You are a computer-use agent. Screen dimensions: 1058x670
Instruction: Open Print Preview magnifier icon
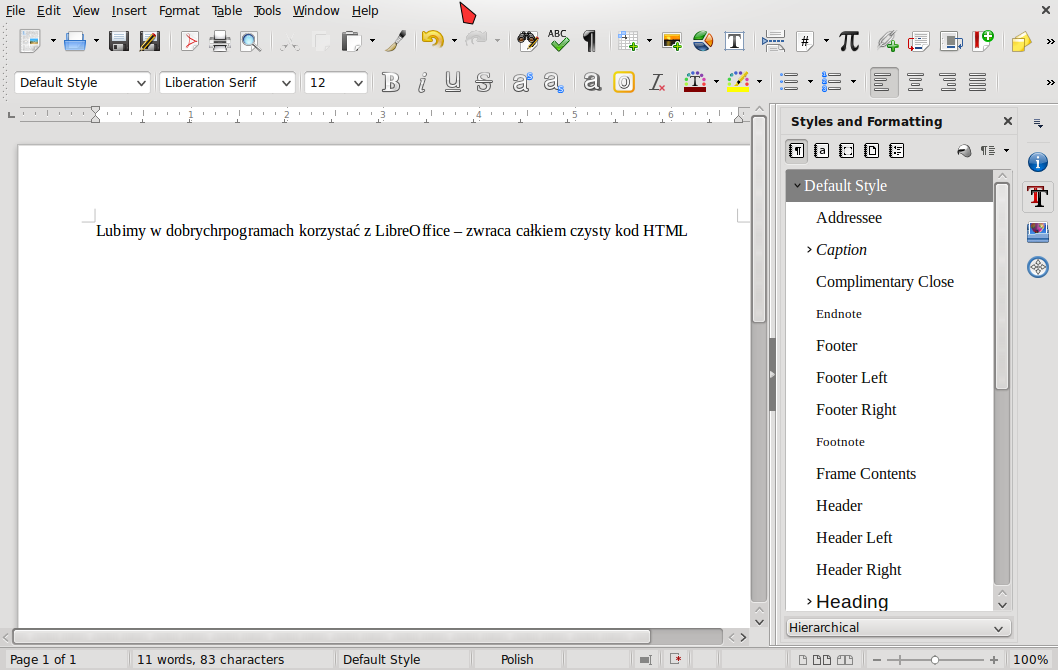coord(250,41)
